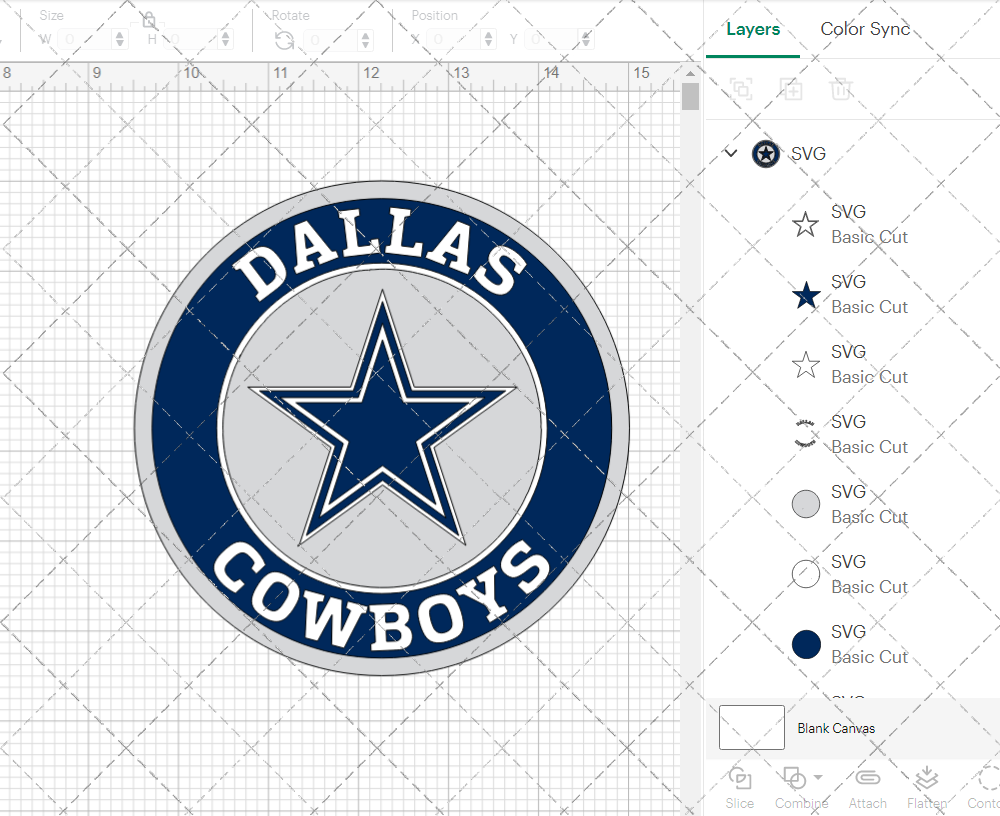Open the Color Sync tab
The width and height of the screenshot is (1000, 816).
[x=865, y=29]
